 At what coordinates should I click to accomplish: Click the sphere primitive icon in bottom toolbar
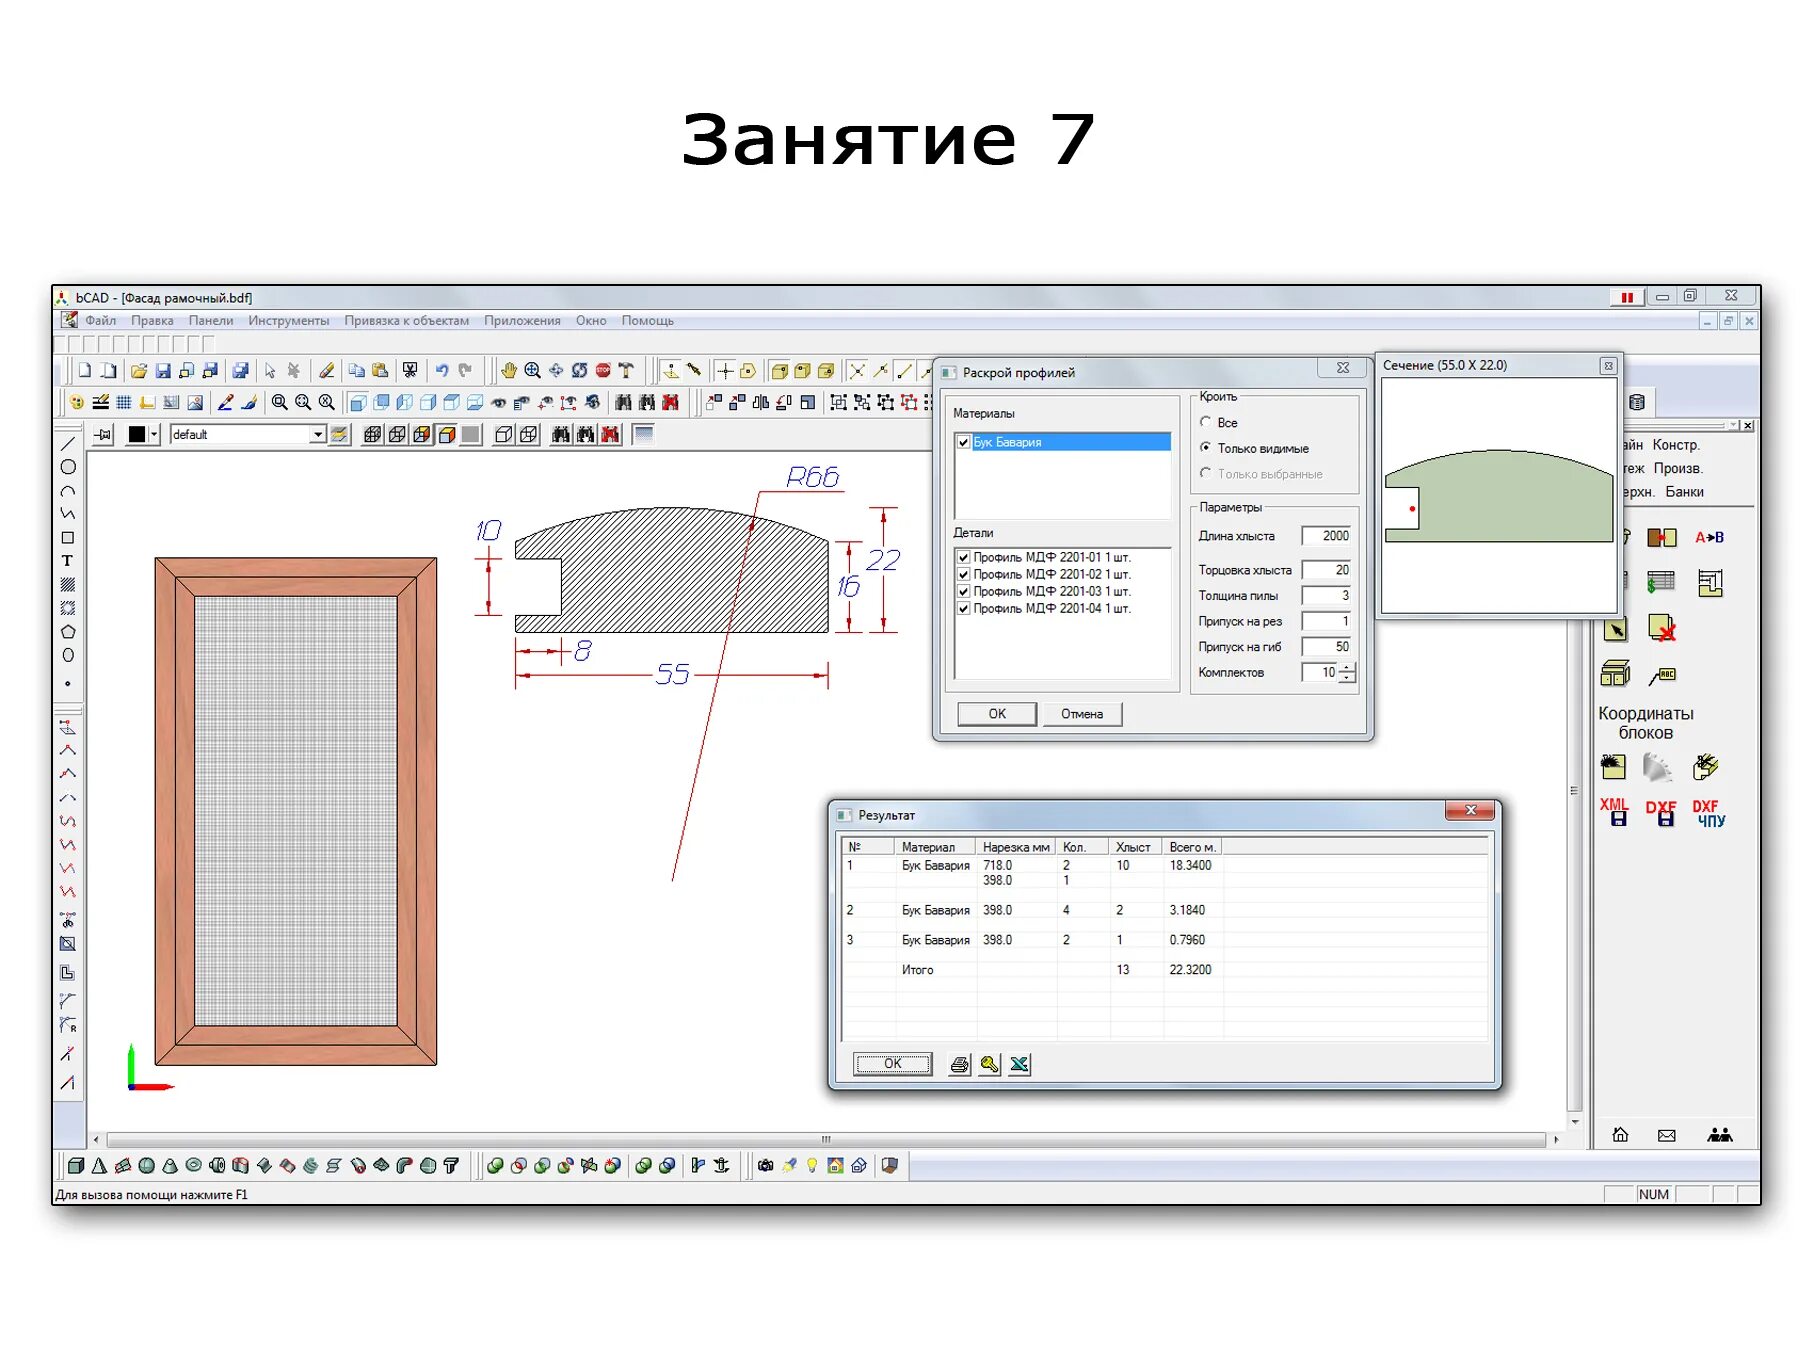147,1166
